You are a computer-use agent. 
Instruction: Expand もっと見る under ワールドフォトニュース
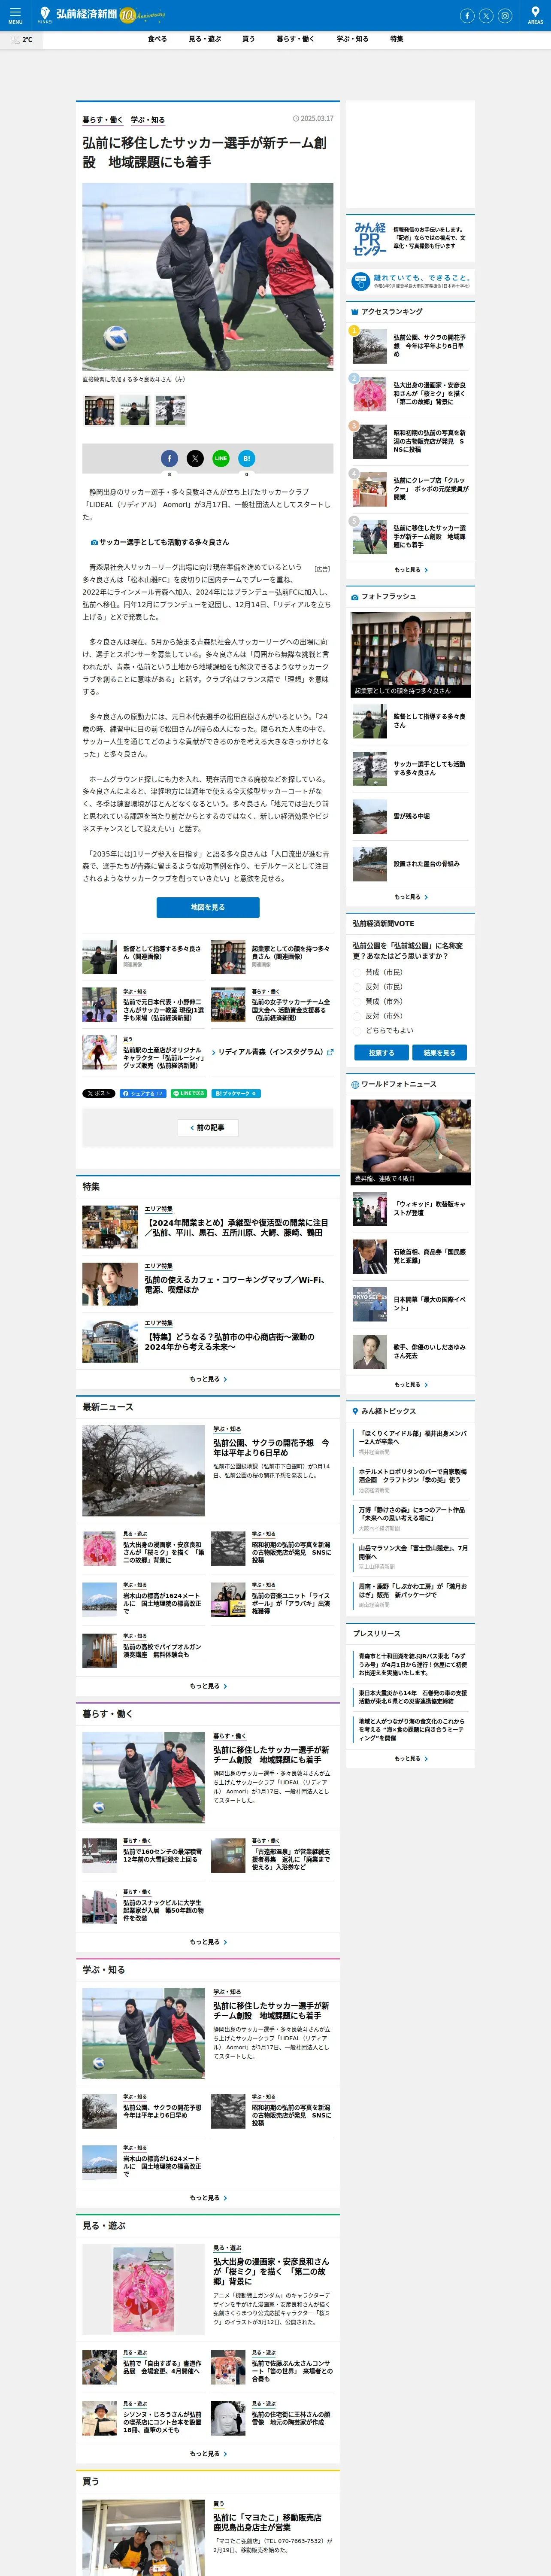click(x=410, y=1385)
